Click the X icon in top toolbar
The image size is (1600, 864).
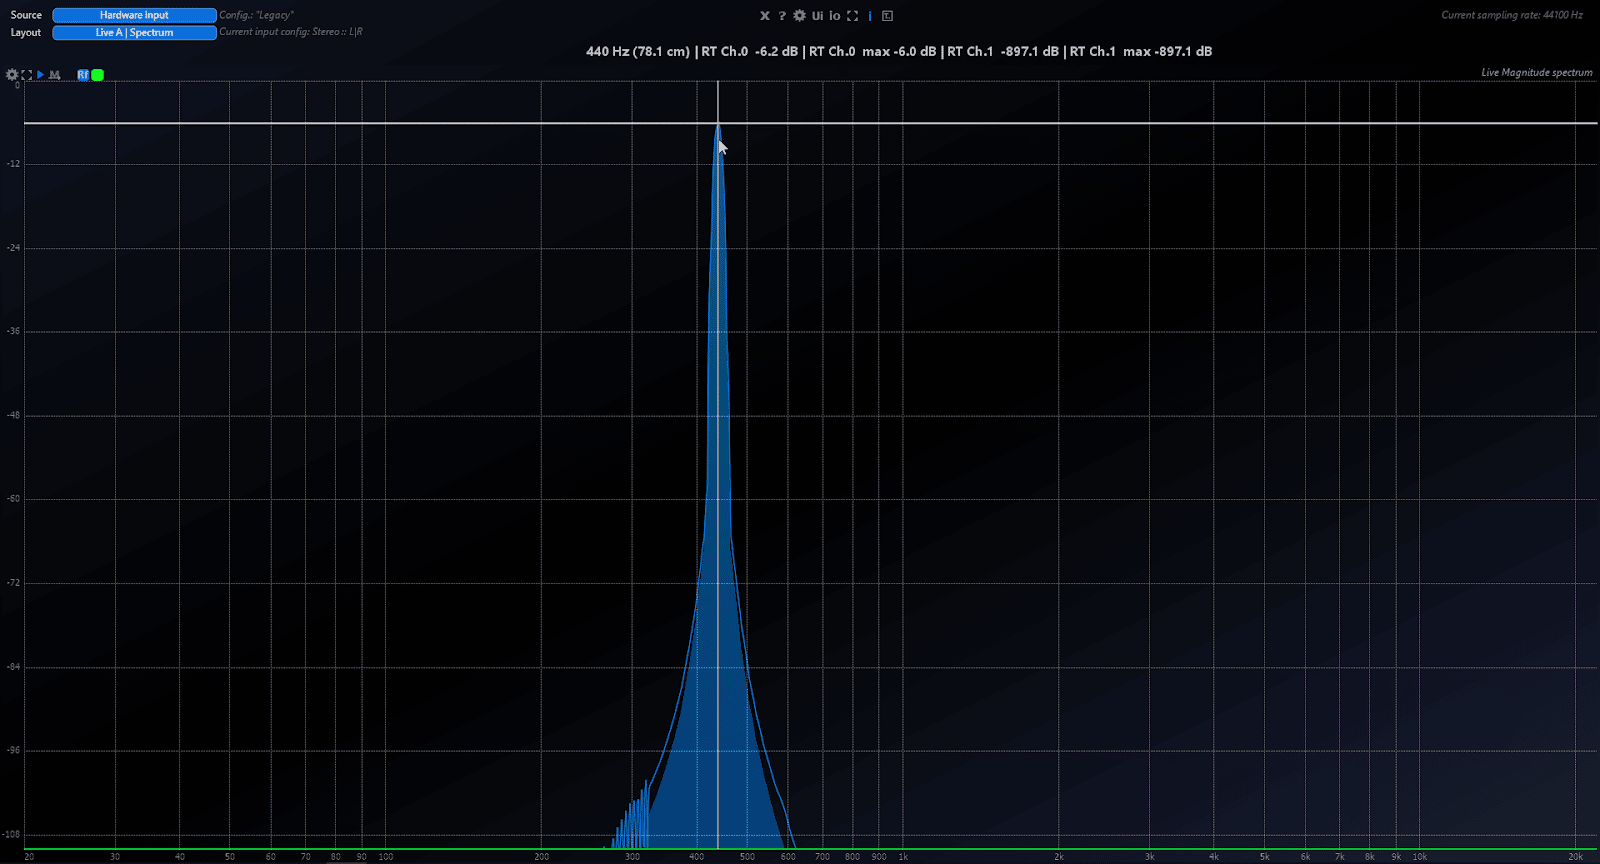click(765, 16)
